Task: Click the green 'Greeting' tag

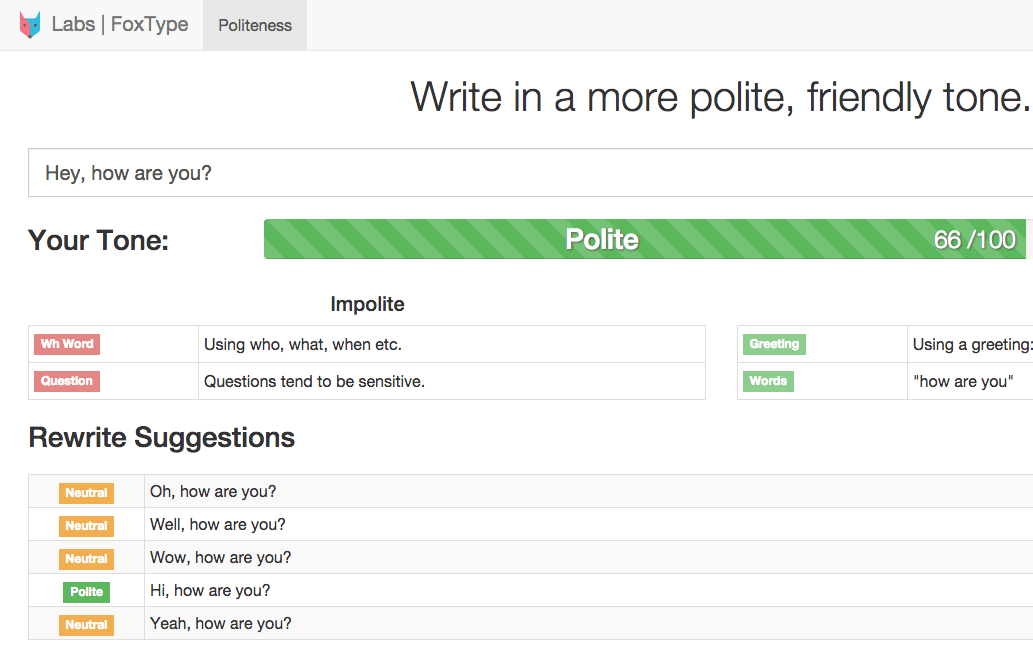Action: pos(774,344)
